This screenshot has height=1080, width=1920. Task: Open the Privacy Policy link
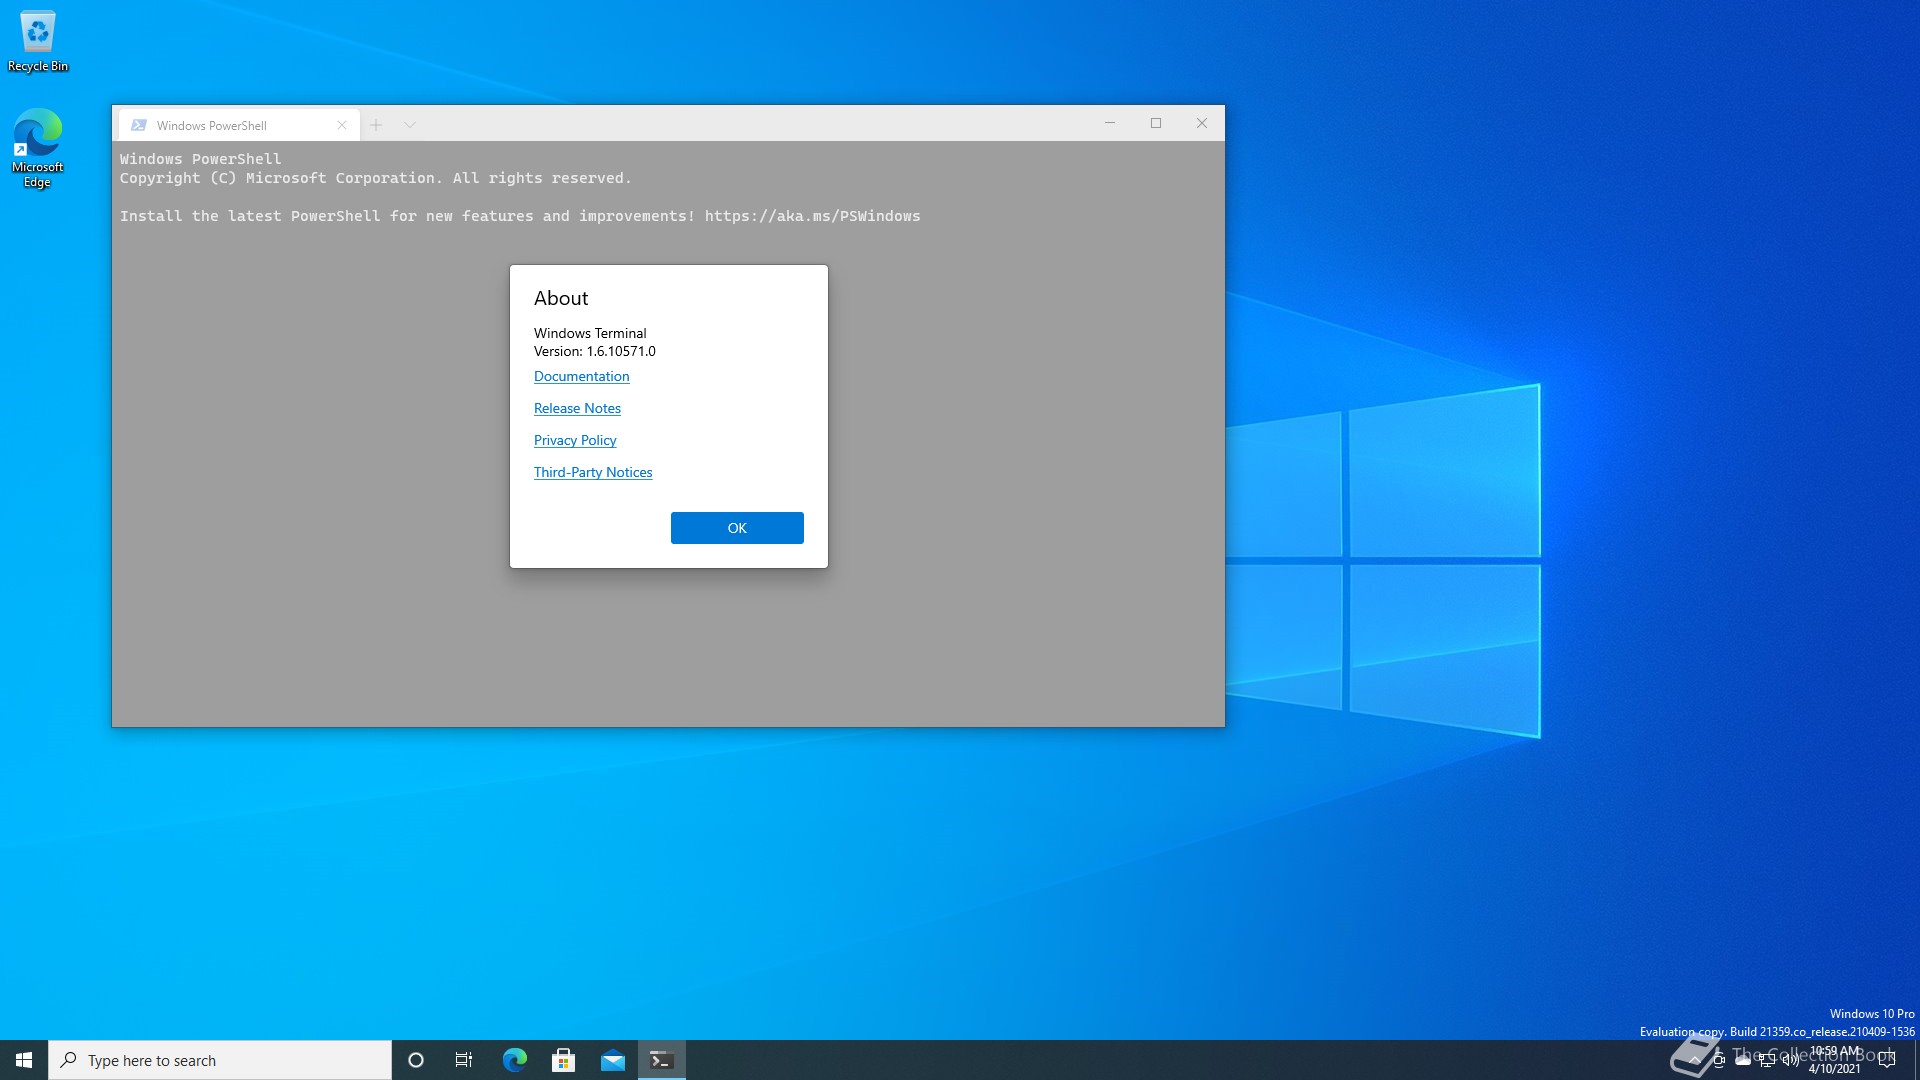575,440
